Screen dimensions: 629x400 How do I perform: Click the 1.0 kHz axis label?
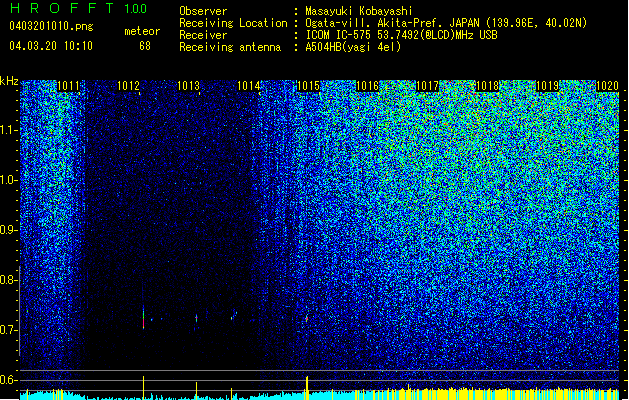point(8,181)
